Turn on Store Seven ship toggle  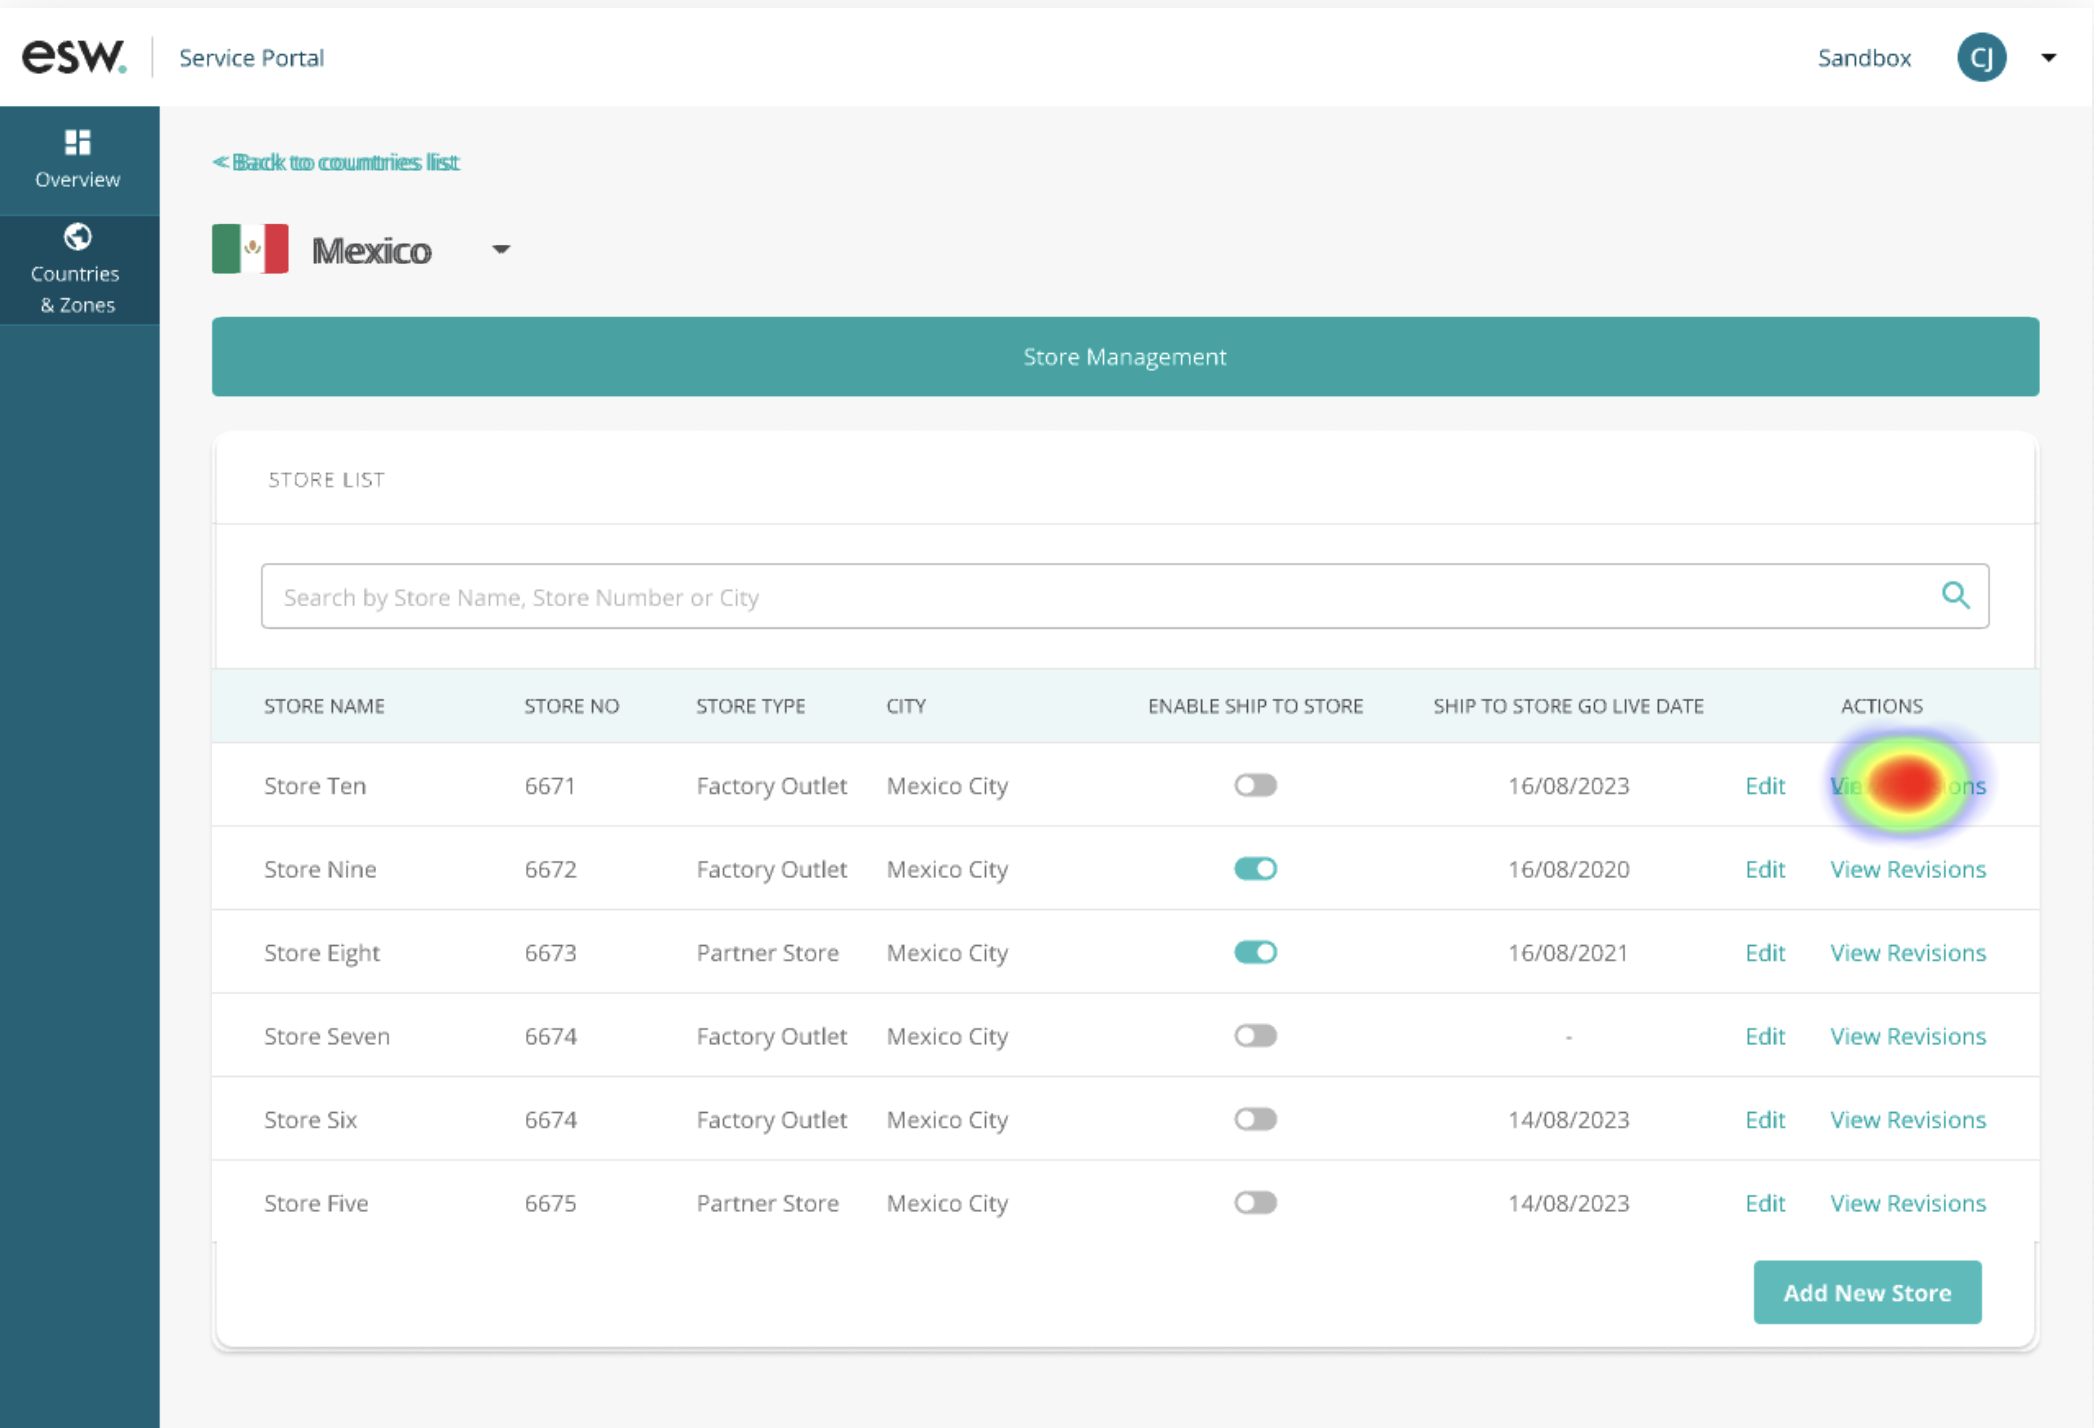1254,1036
